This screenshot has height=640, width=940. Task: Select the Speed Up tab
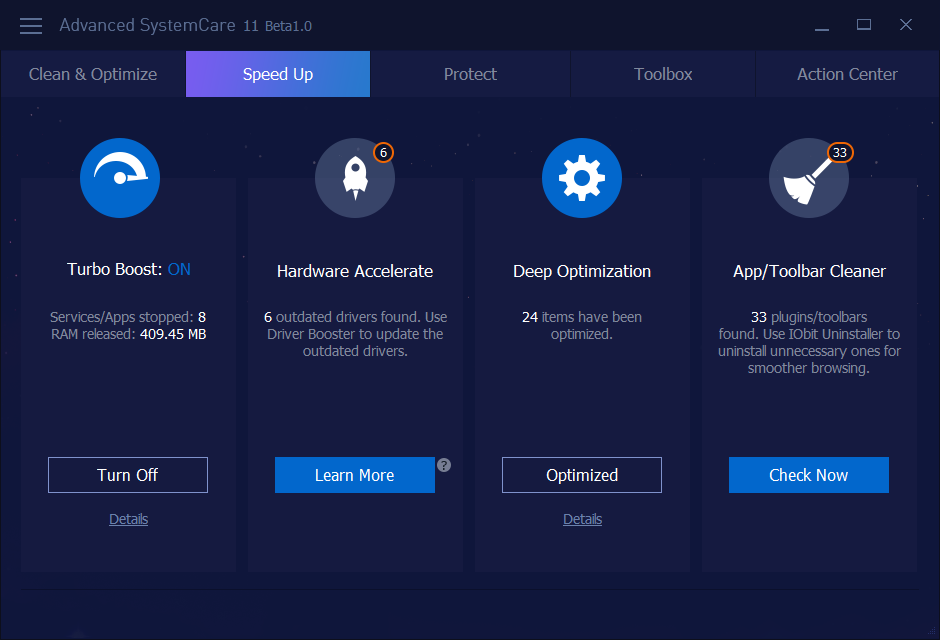[278, 74]
